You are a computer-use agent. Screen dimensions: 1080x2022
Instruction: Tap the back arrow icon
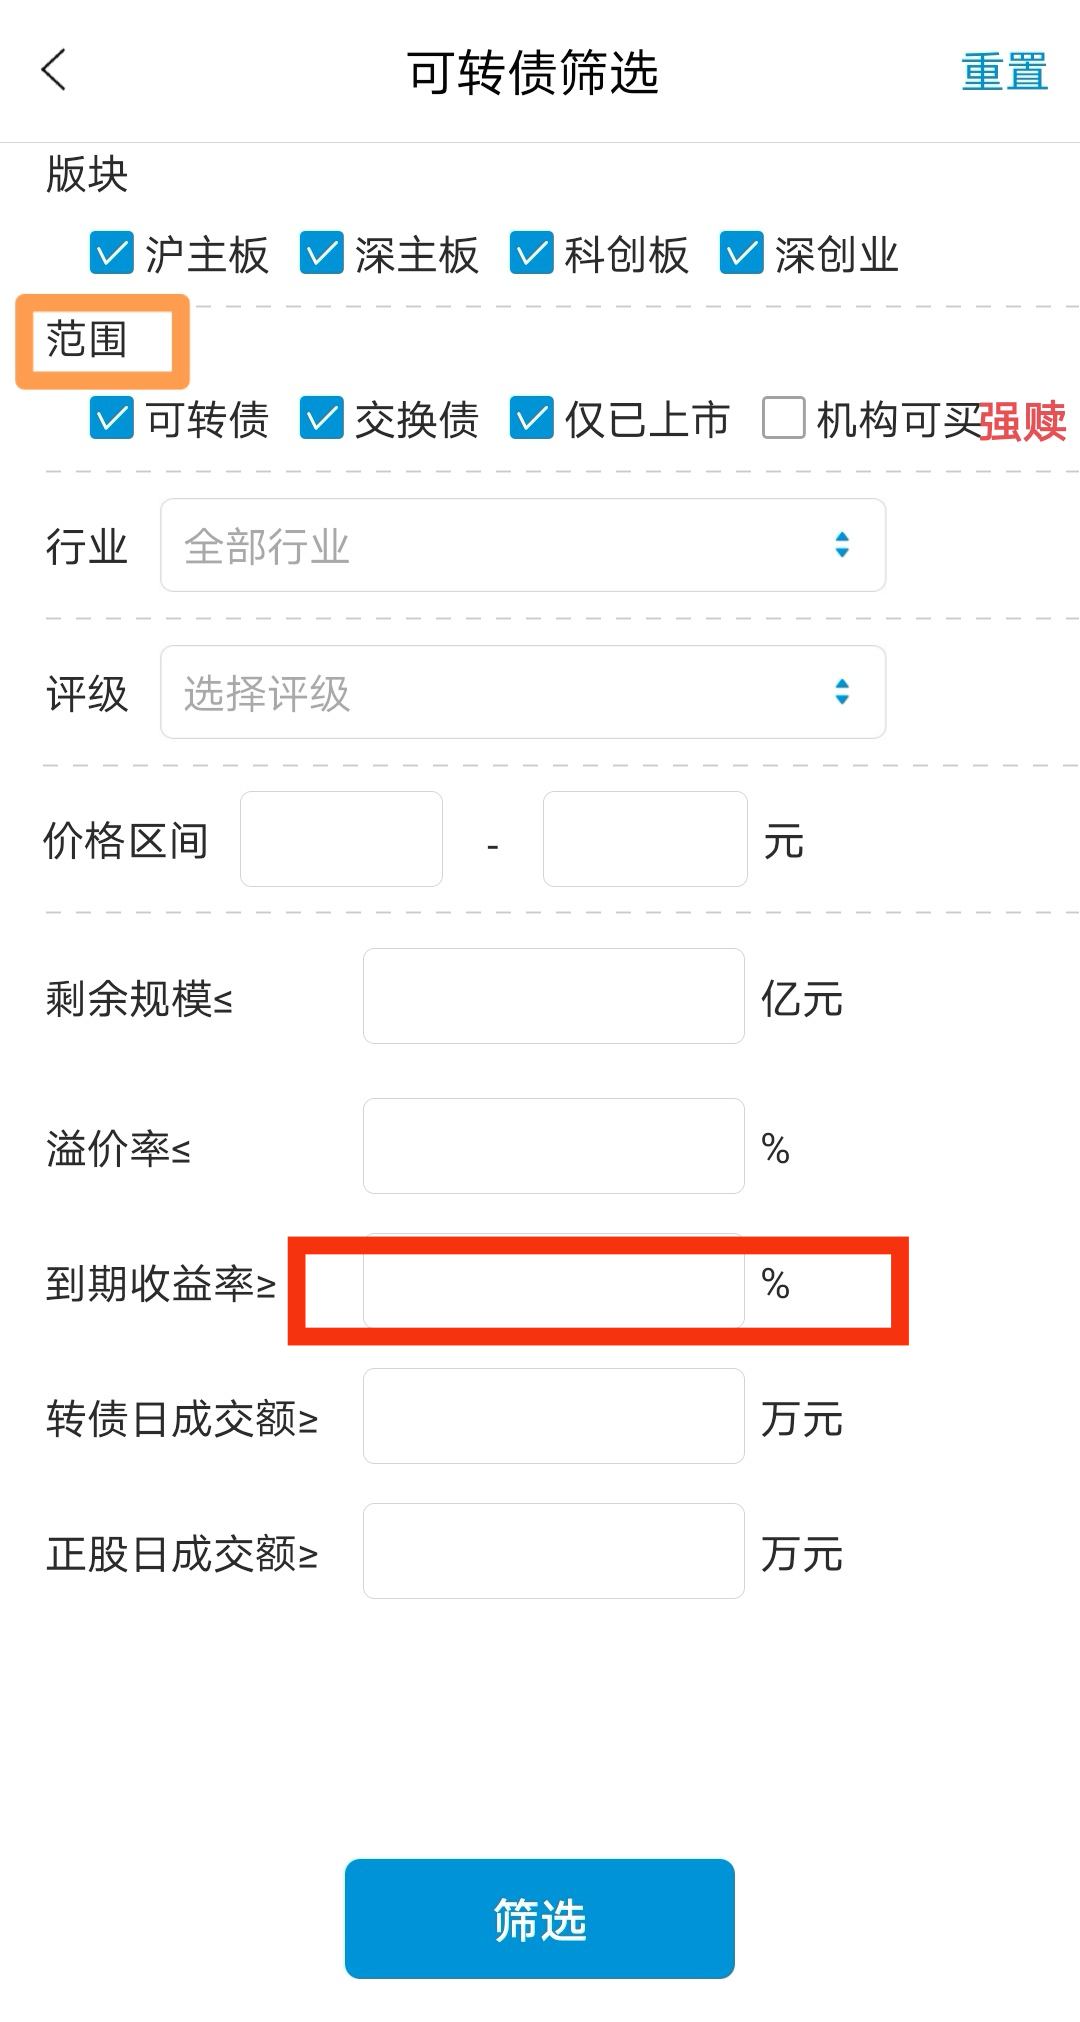click(54, 70)
